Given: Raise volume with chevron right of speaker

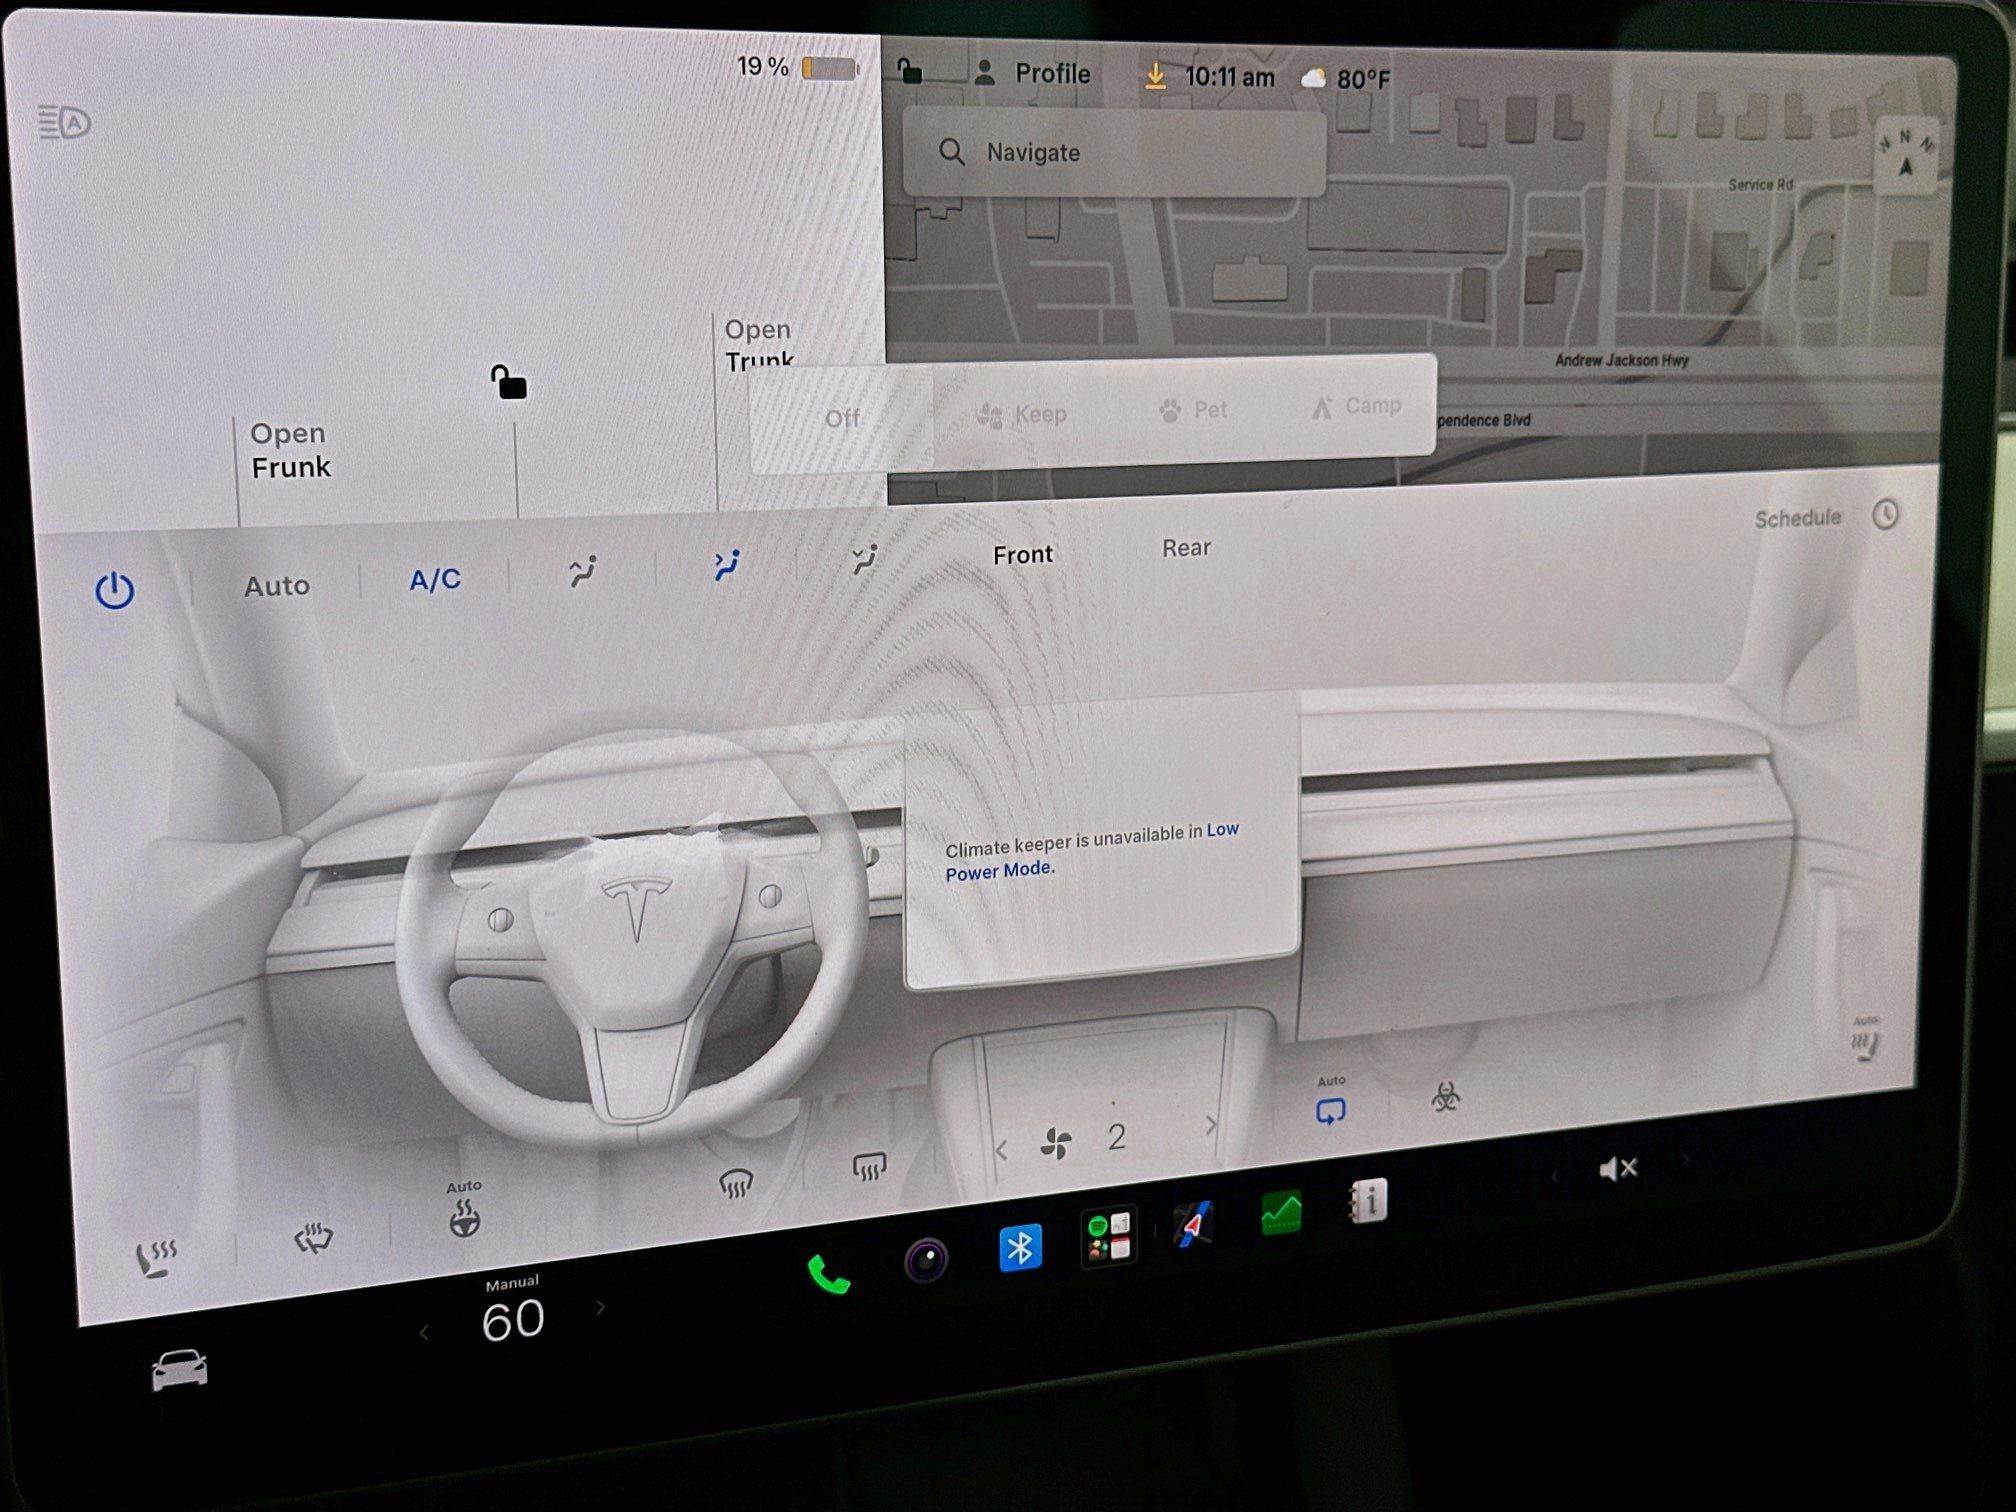Looking at the screenshot, I should click(1685, 1160).
